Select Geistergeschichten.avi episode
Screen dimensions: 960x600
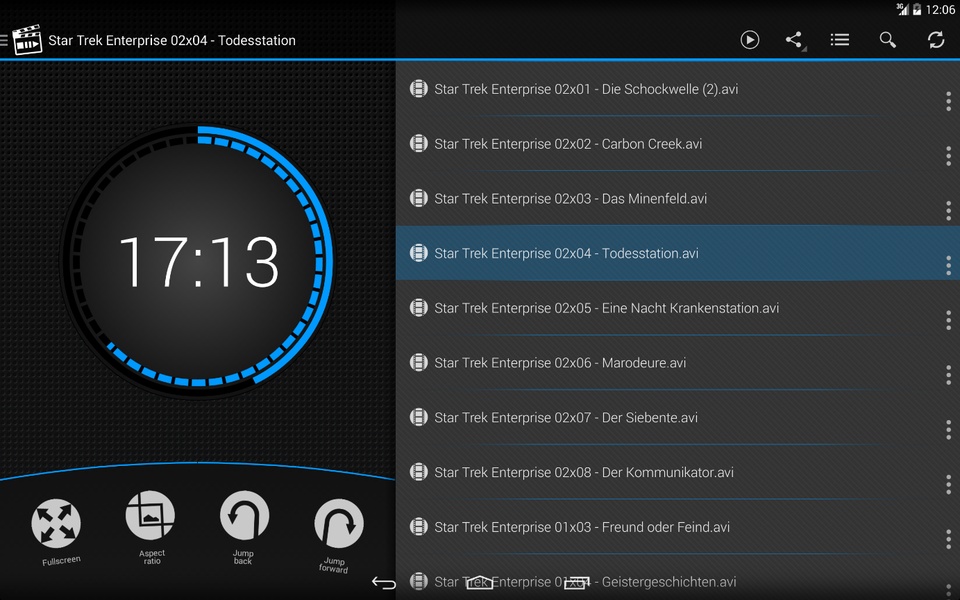(x=678, y=577)
